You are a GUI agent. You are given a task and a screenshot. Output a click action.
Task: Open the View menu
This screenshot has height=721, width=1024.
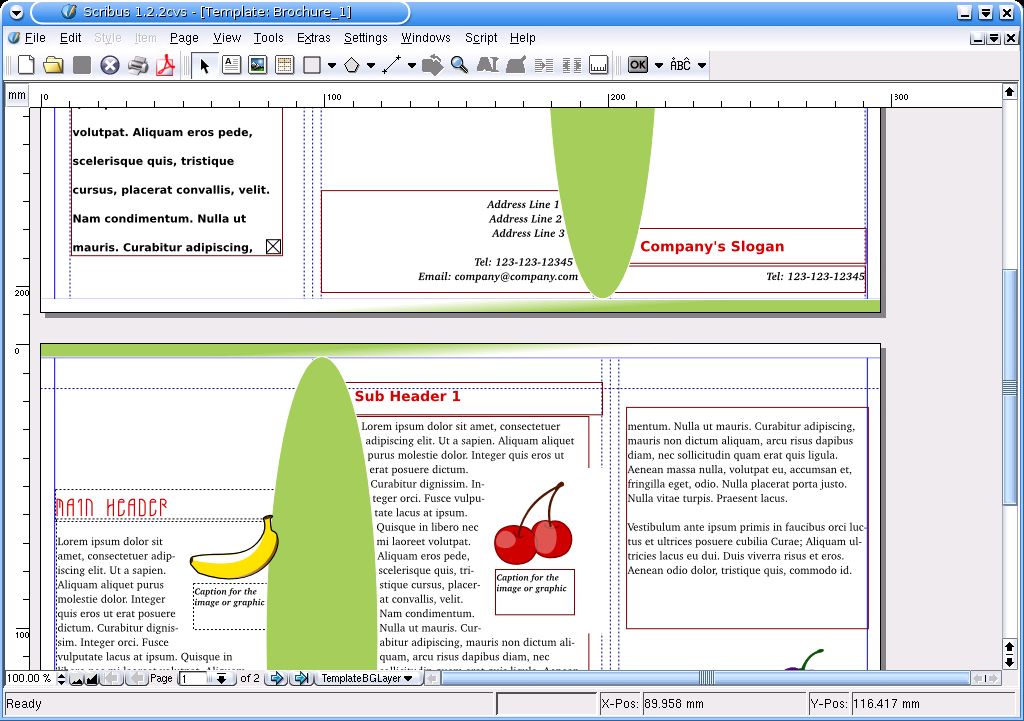click(227, 38)
